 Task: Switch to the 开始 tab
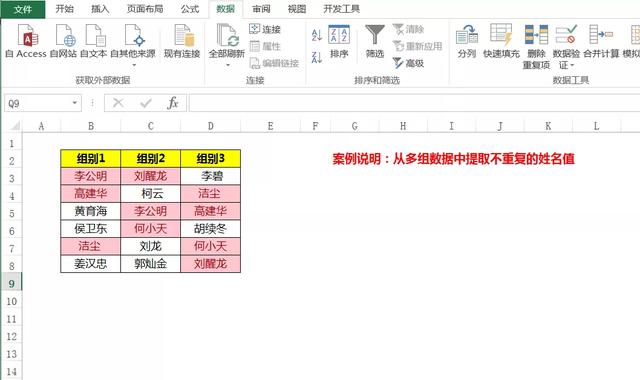click(x=64, y=9)
